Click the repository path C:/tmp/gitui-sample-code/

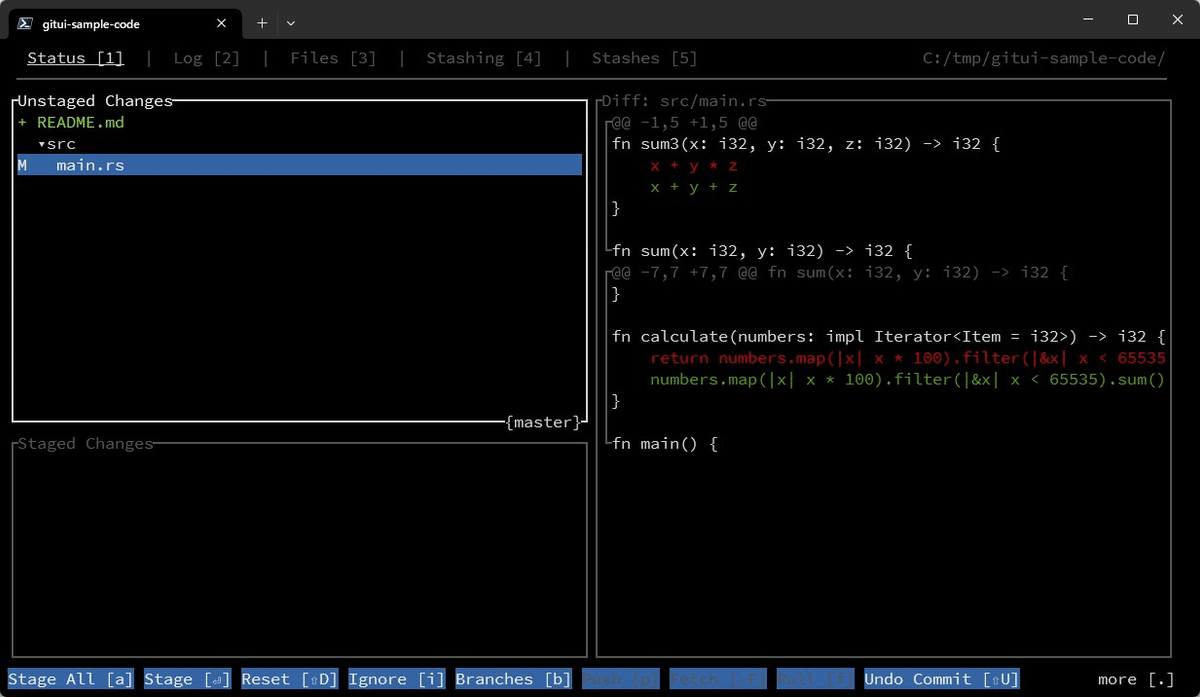pos(1044,58)
